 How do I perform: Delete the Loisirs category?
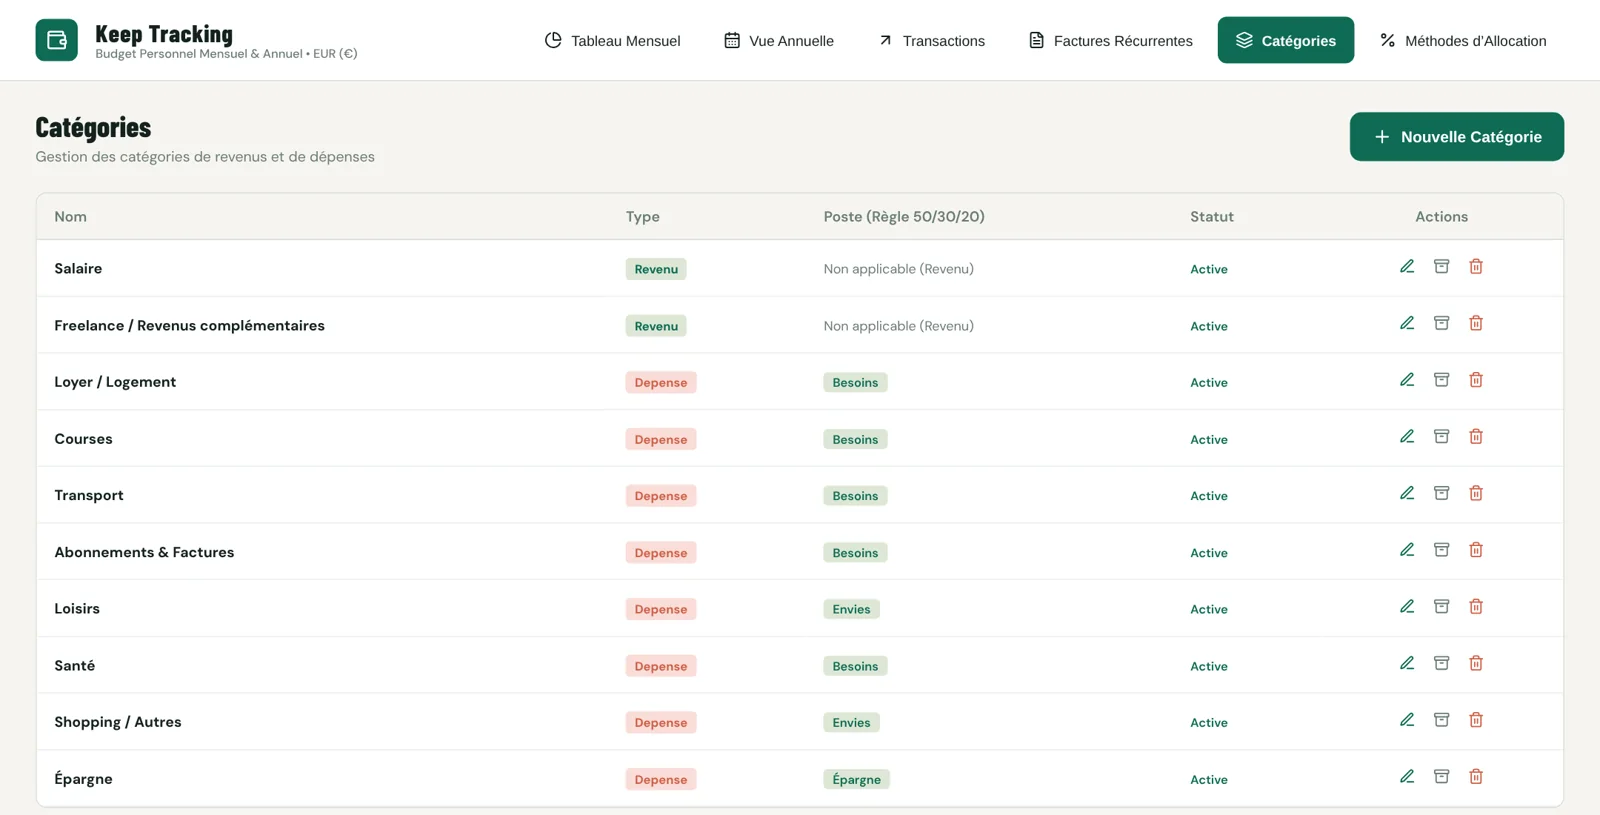1476,606
